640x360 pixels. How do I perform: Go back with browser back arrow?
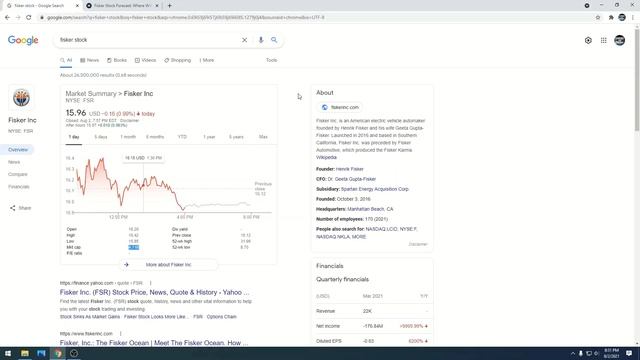(x=7, y=18)
